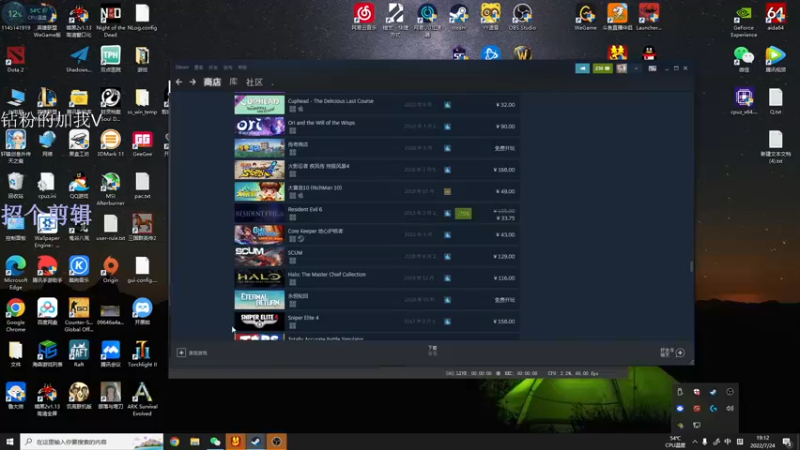Switch to Steam on the taskbar
This screenshot has height=450, width=800.
coord(256,441)
